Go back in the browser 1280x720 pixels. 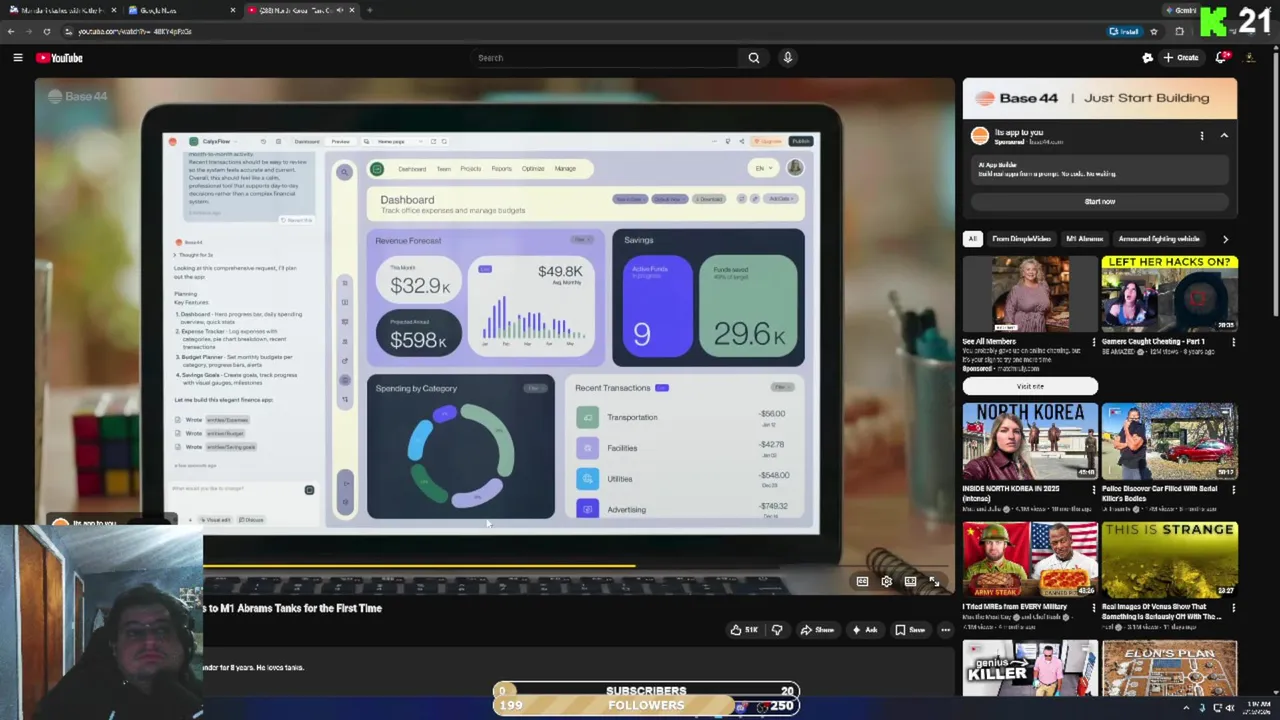tap(11, 31)
